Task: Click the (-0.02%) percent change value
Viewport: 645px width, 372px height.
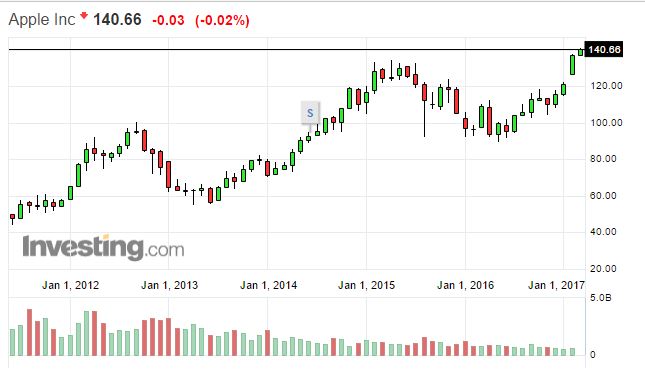Action: click(222, 20)
